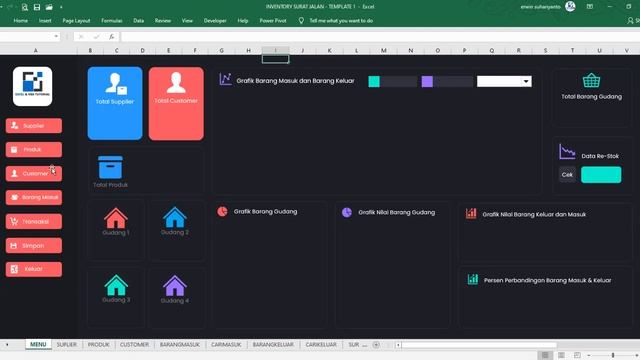Switch to the CARIMASUK sheet tab

click(x=226, y=344)
